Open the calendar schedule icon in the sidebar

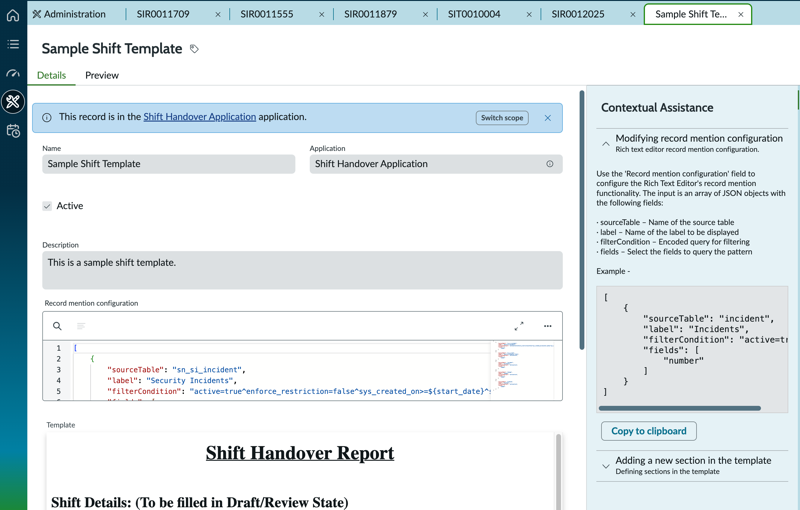[13, 131]
